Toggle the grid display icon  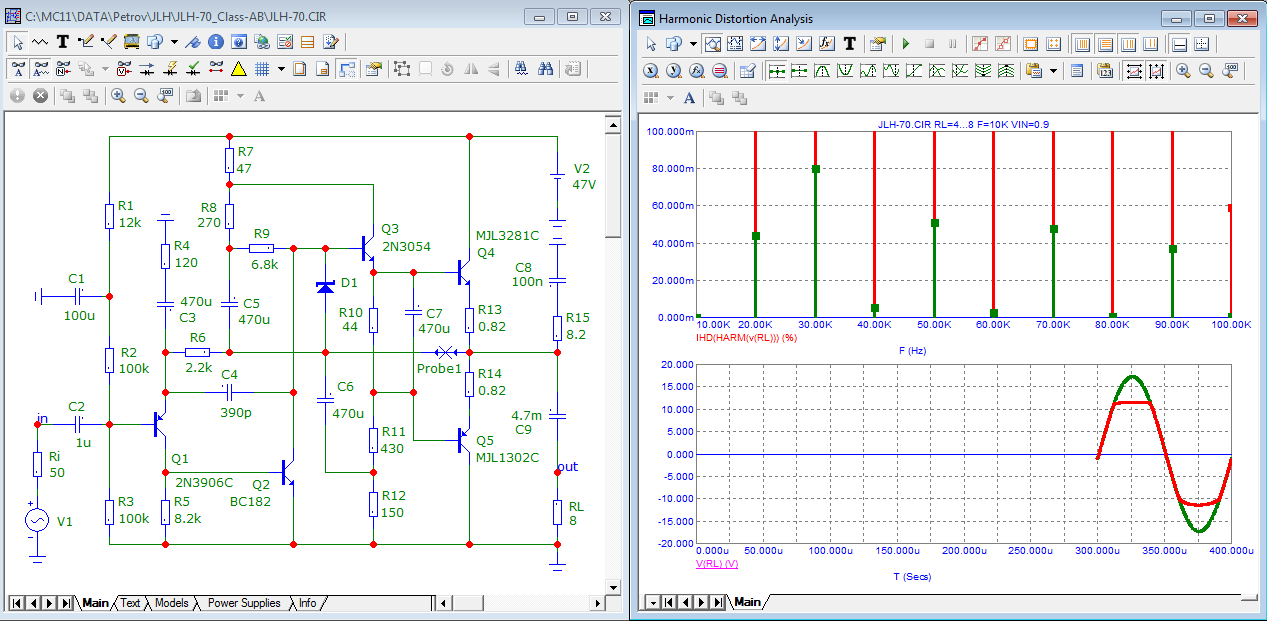pyautogui.click(x=262, y=69)
